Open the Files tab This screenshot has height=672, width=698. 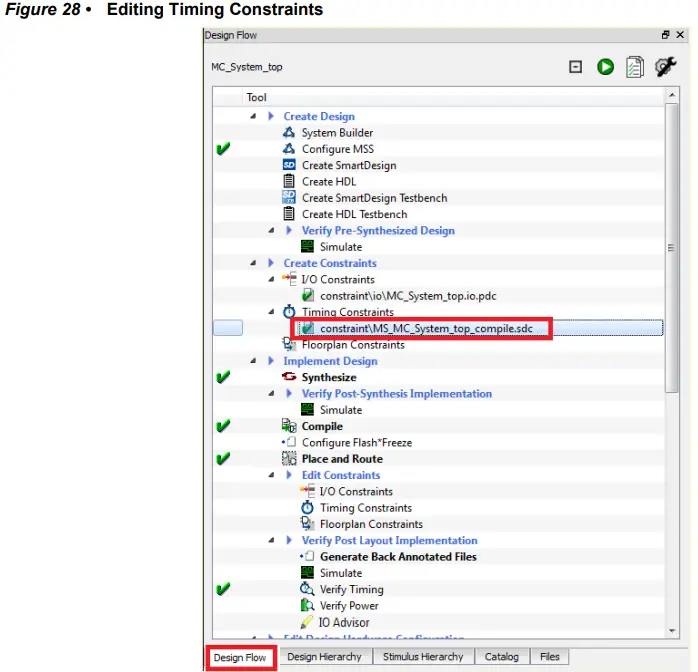[549, 656]
